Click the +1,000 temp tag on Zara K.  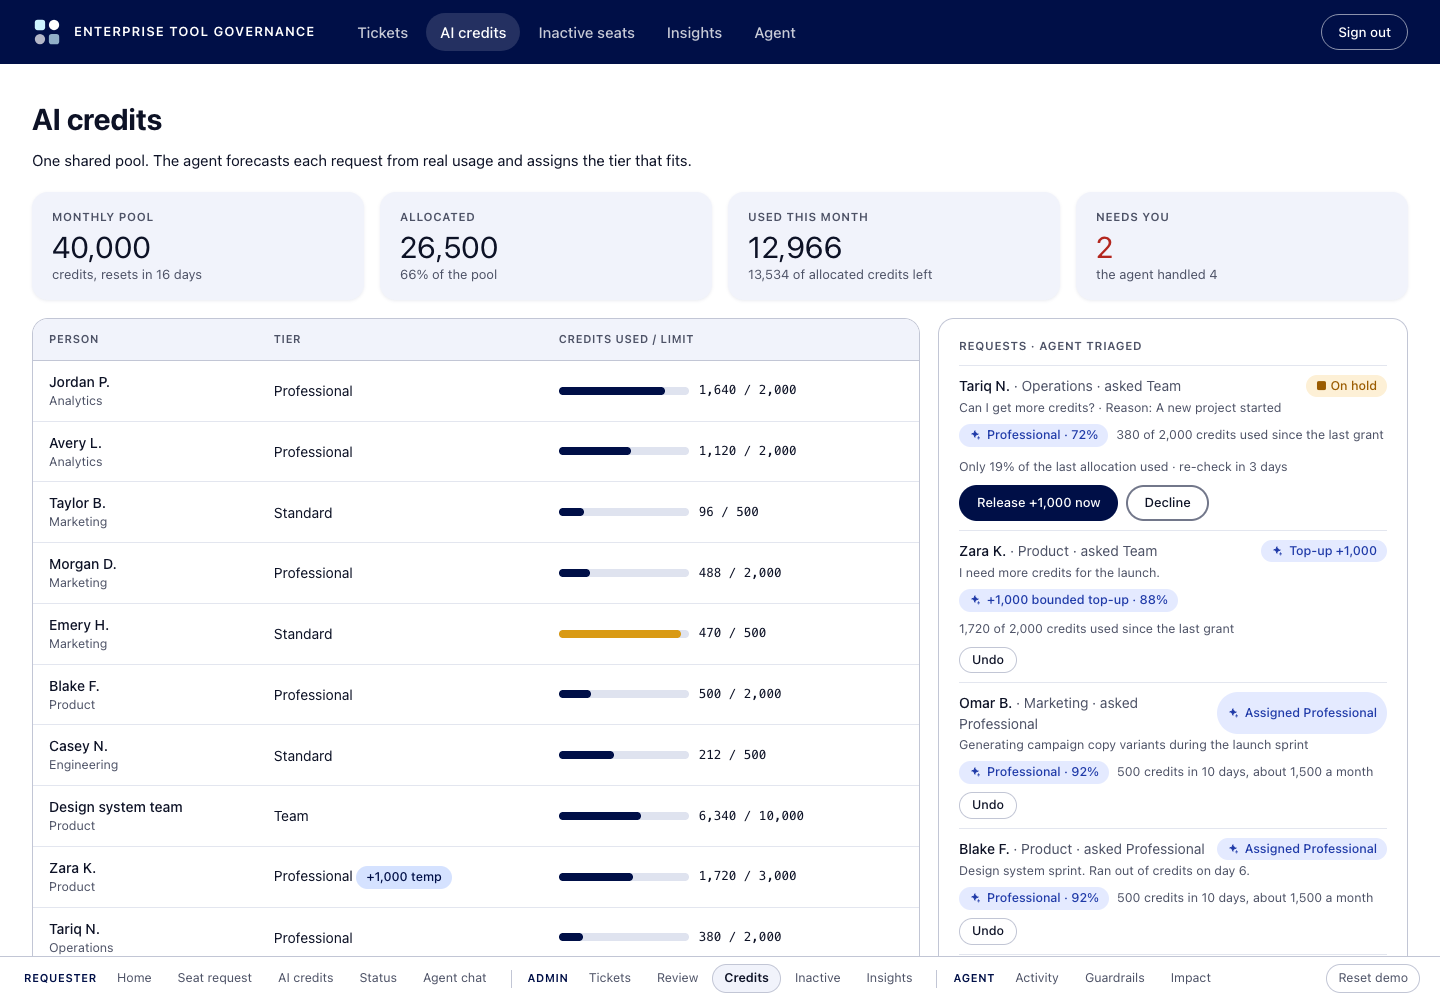(x=404, y=877)
